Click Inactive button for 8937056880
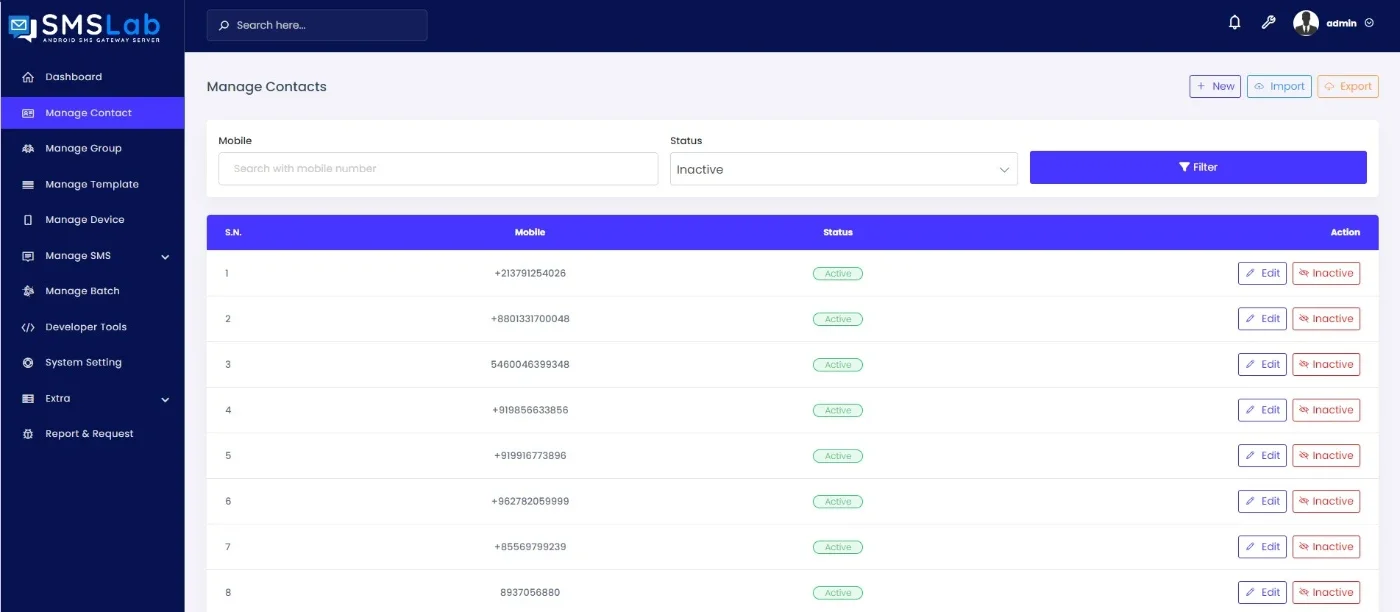Viewport: 1400px width, 612px height. point(1326,592)
